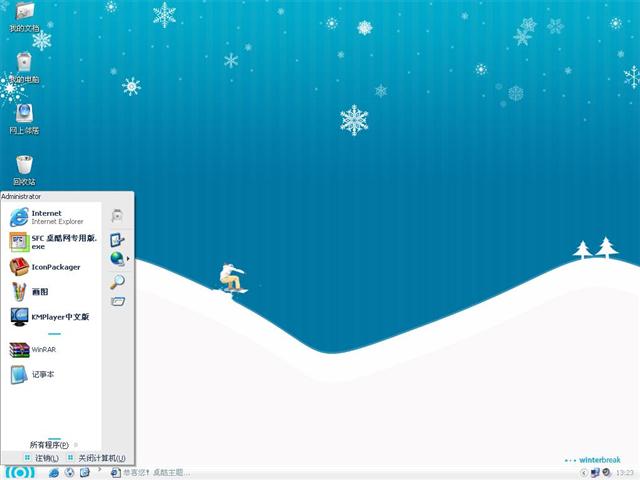The image size is (640, 480).
Task: Click the teal start button on taskbar
Action: (20, 472)
